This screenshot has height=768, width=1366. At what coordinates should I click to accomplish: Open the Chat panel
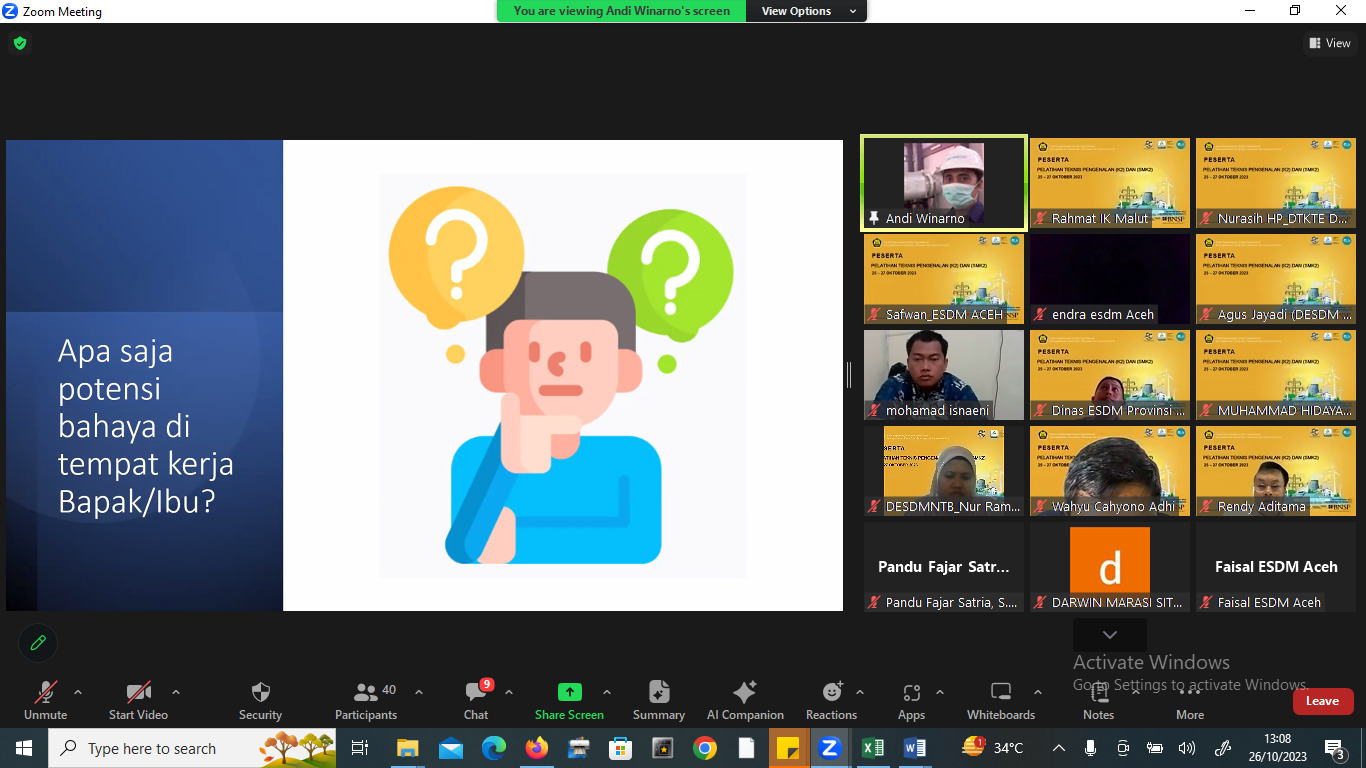pos(476,692)
